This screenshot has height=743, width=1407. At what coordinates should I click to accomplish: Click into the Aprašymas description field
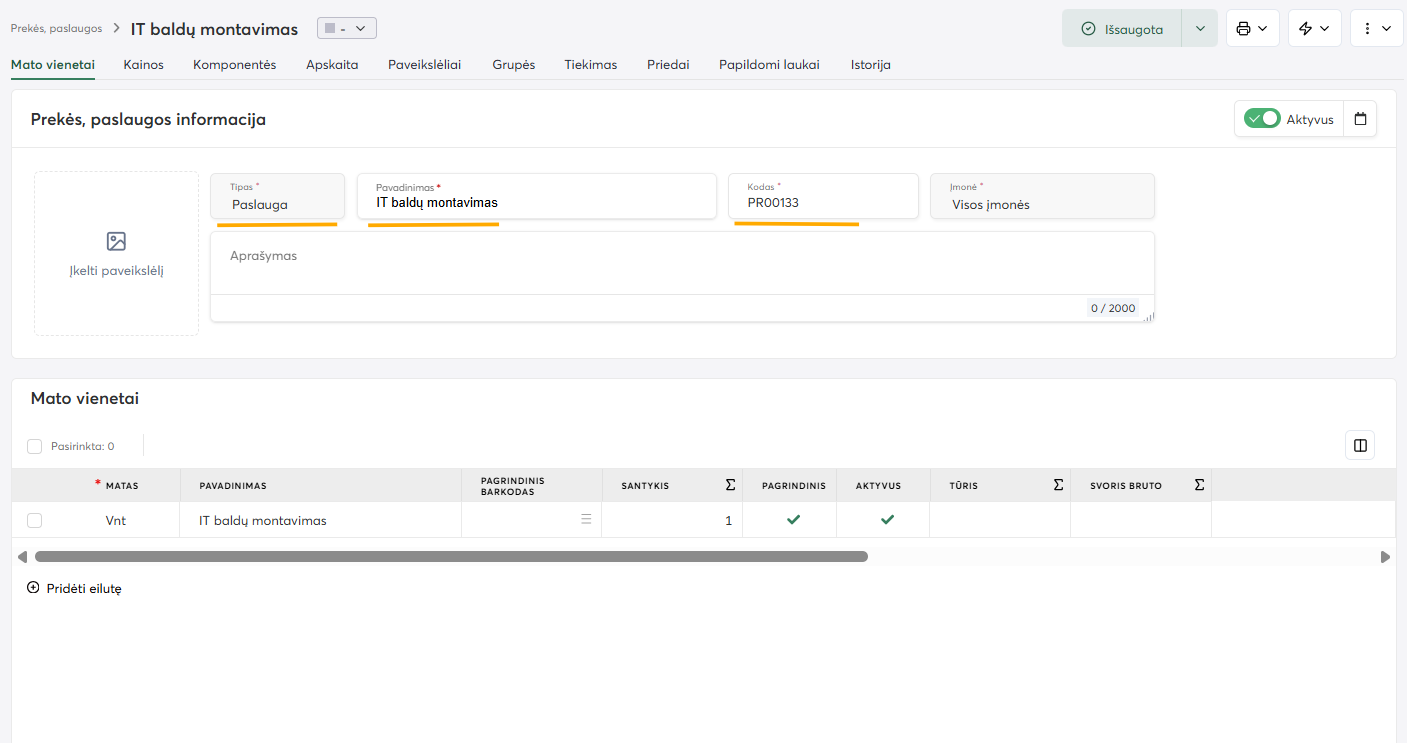coord(680,264)
